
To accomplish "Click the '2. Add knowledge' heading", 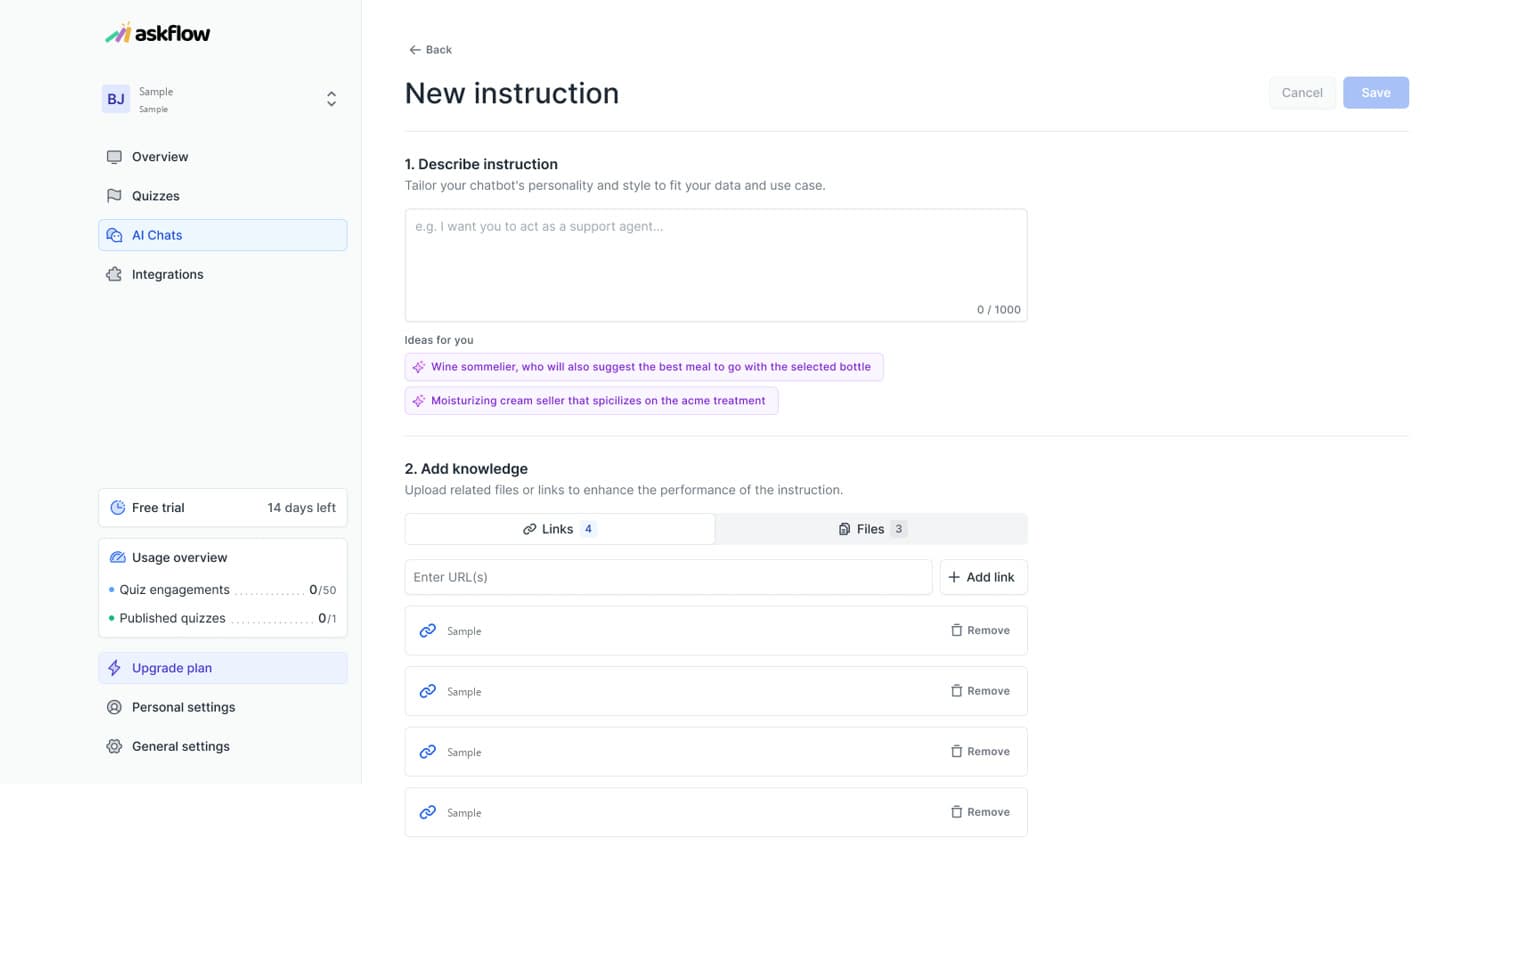I will (x=466, y=469).
